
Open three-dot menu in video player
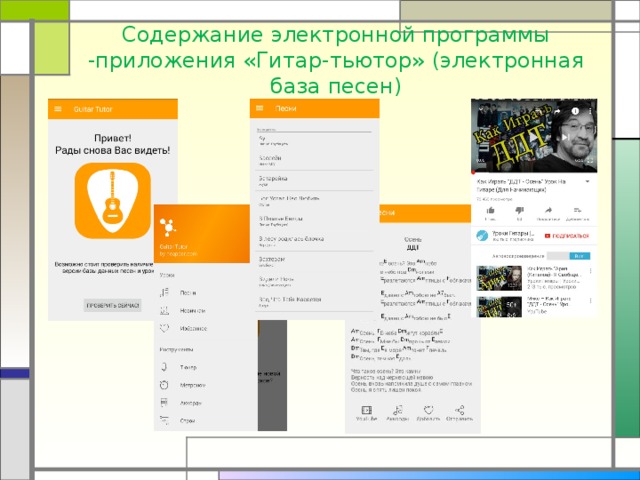coord(590,111)
